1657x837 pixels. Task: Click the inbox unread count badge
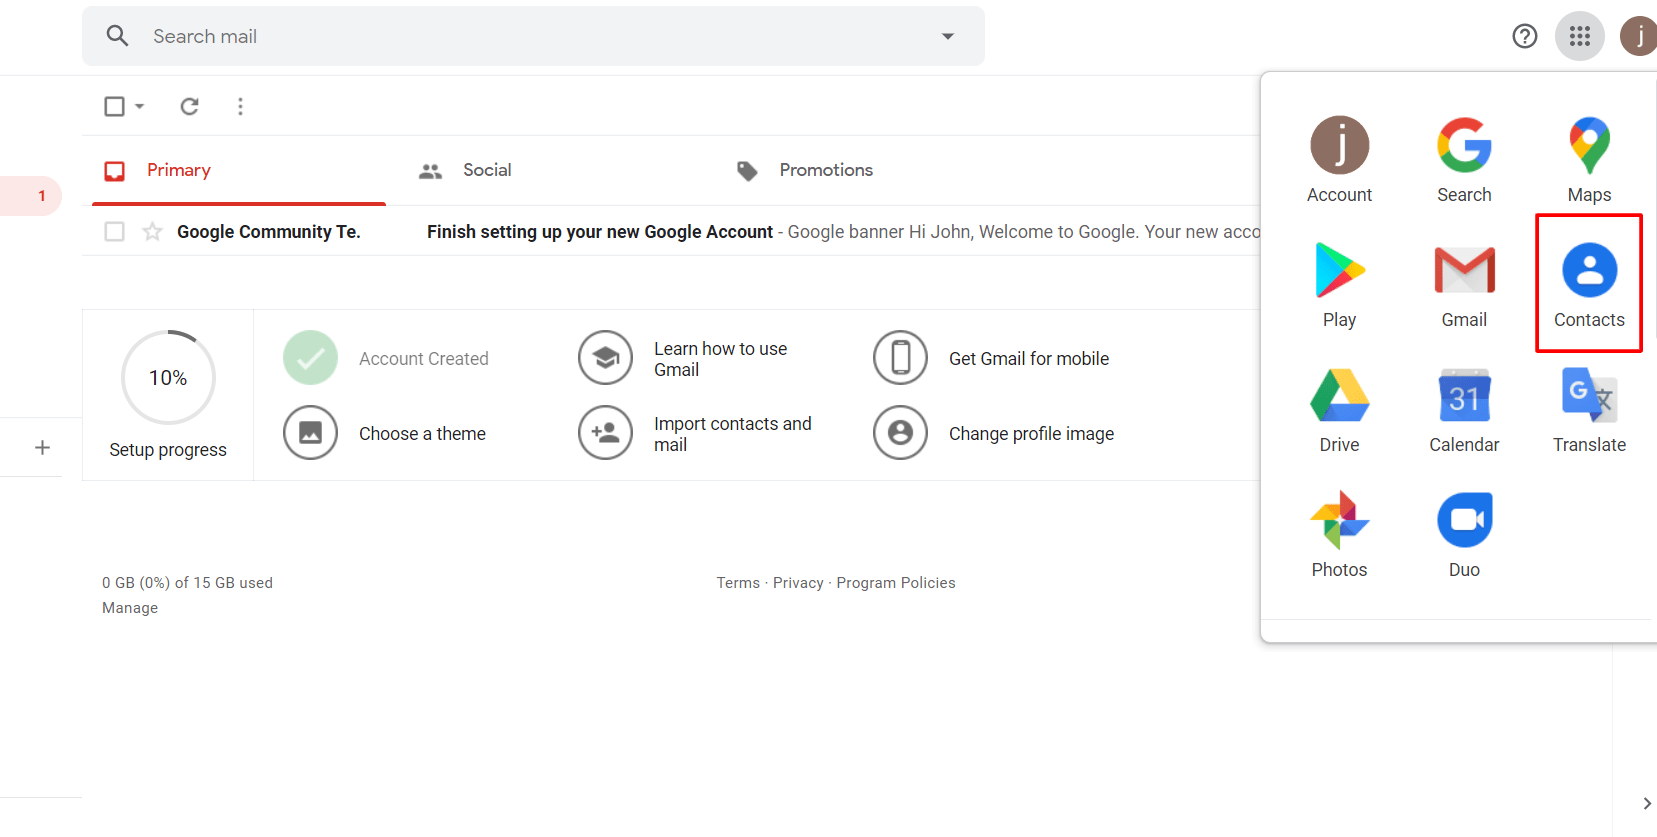click(42, 196)
